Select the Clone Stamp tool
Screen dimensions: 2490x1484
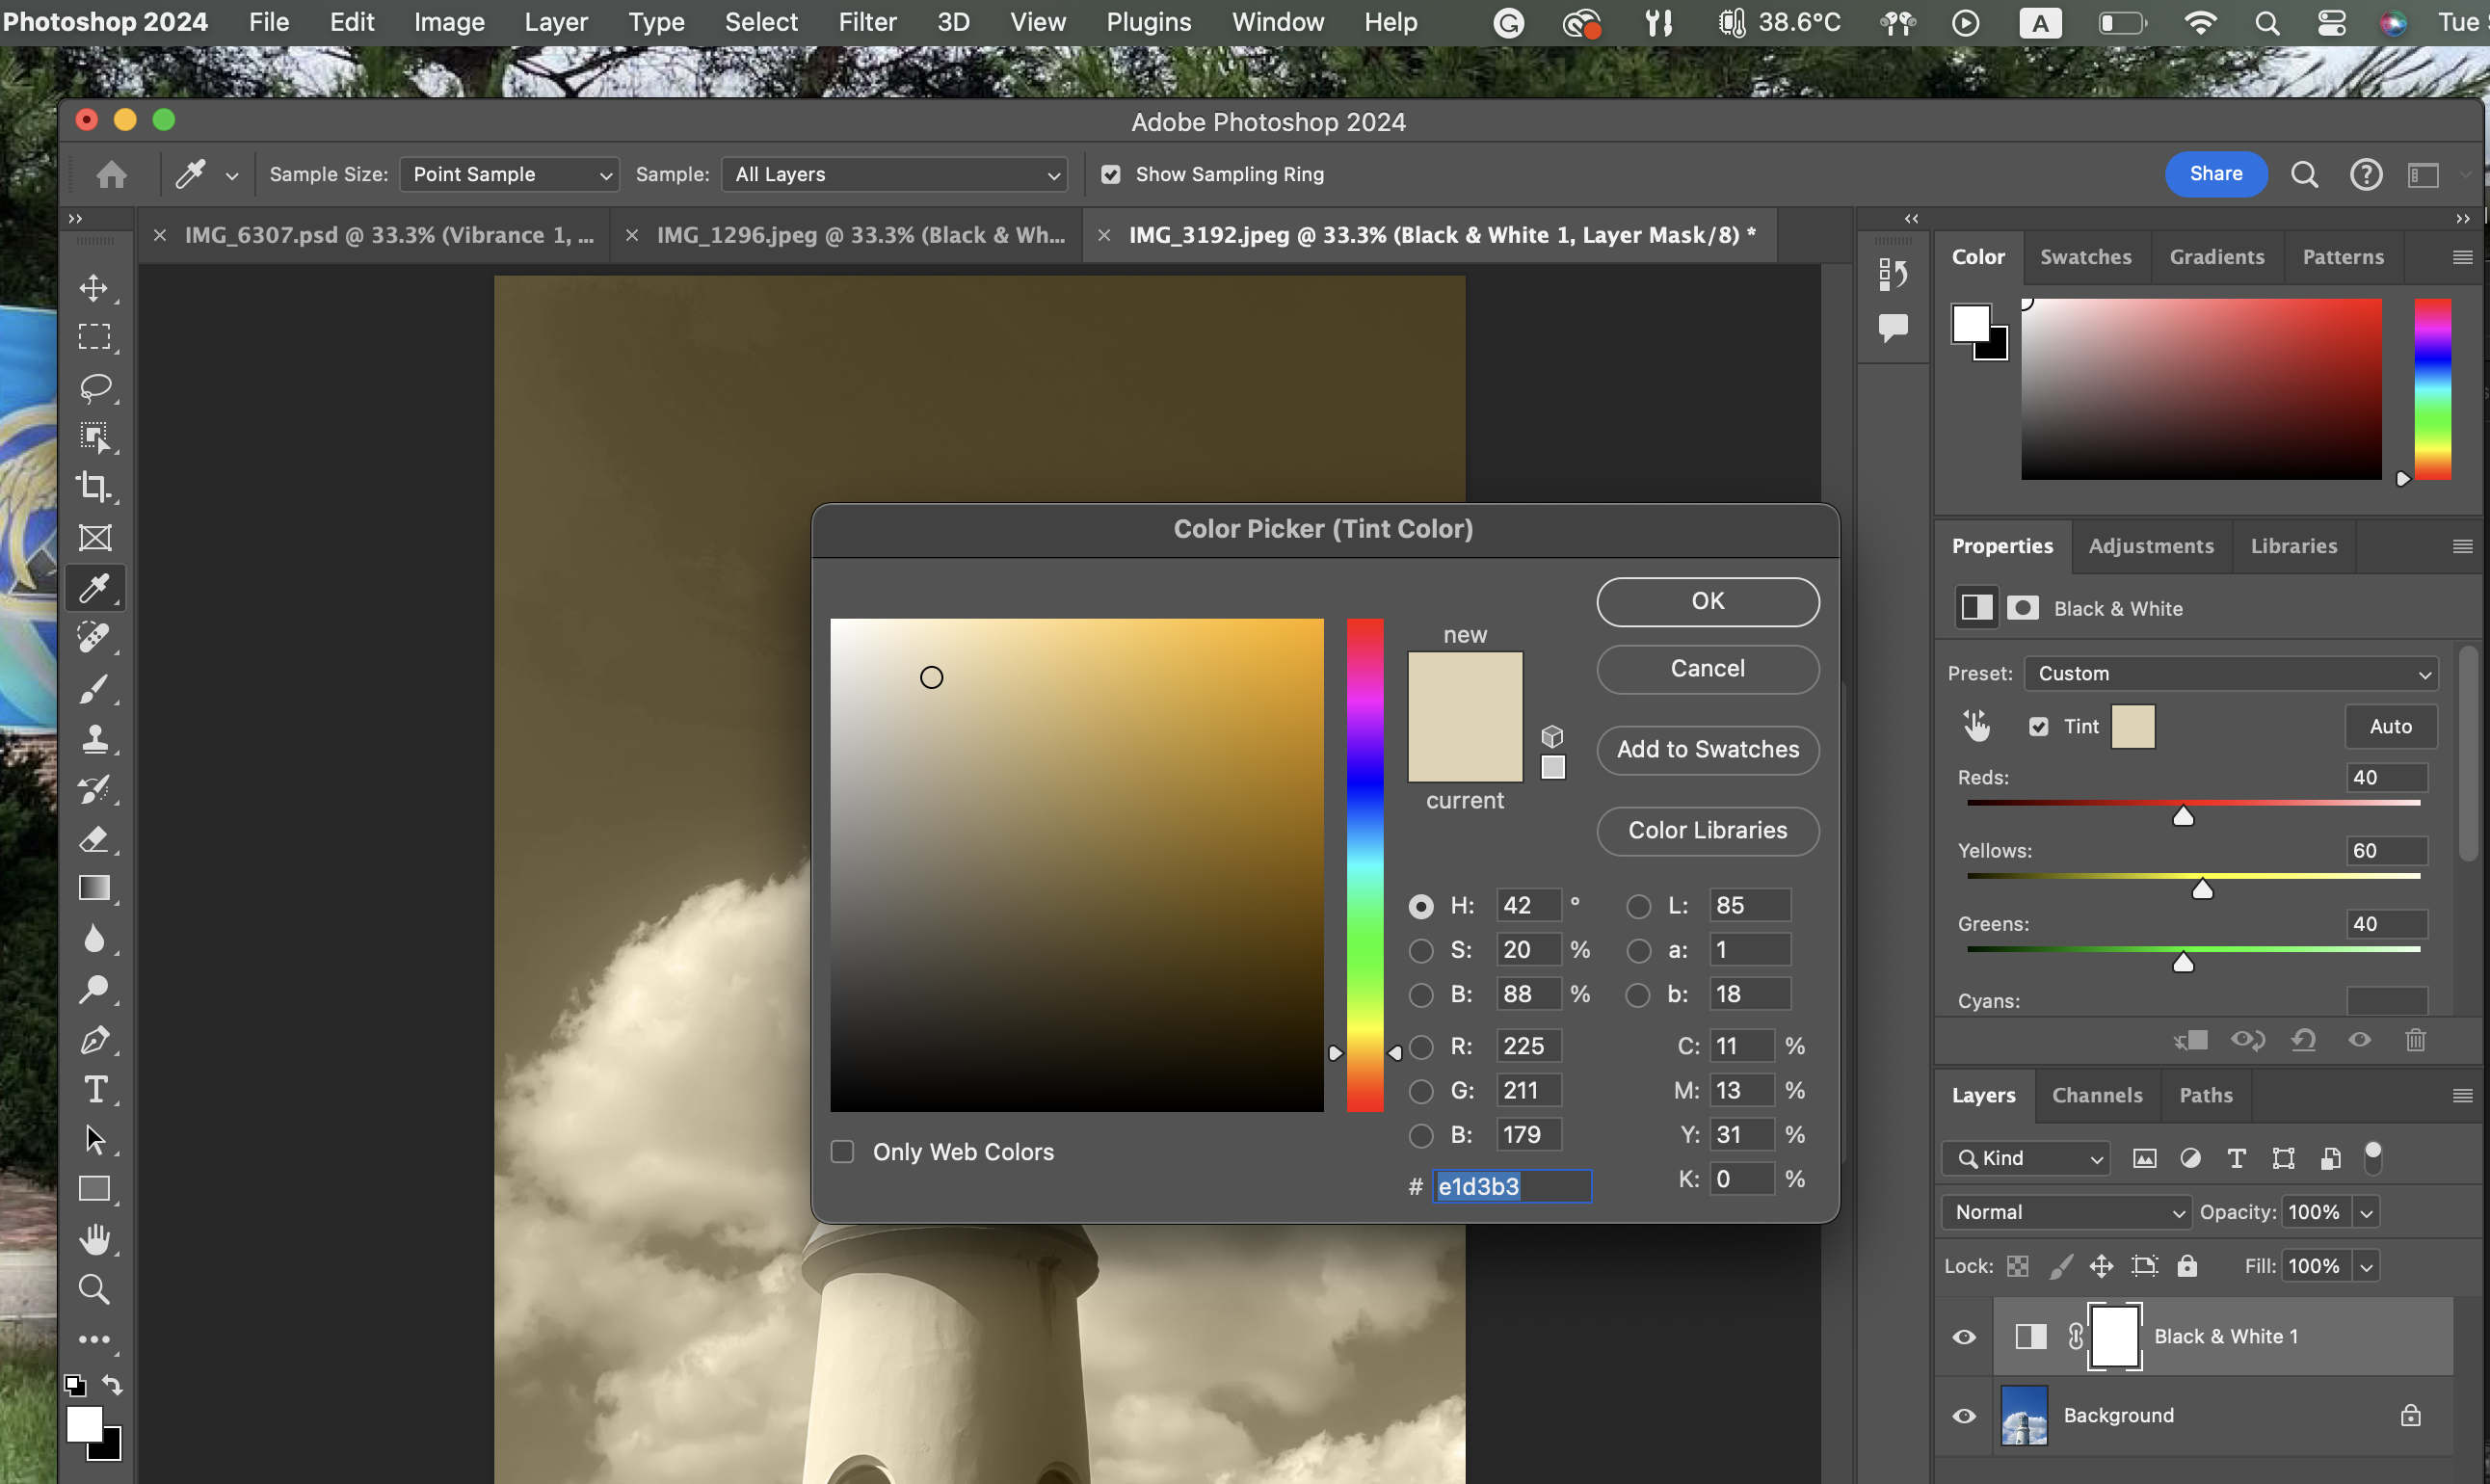[x=94, y=739]
